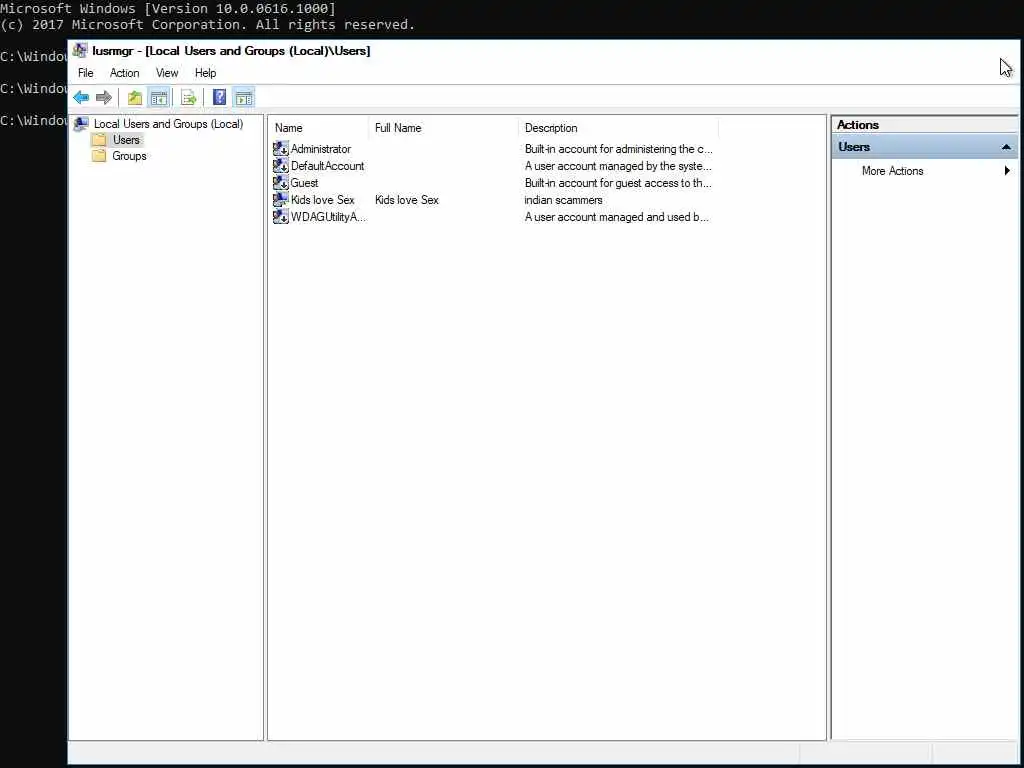1024x768 pixels.
Task: Click the Microsoft Corporation copyright line in Command Prompt
Action: click(x=208, y=25)
